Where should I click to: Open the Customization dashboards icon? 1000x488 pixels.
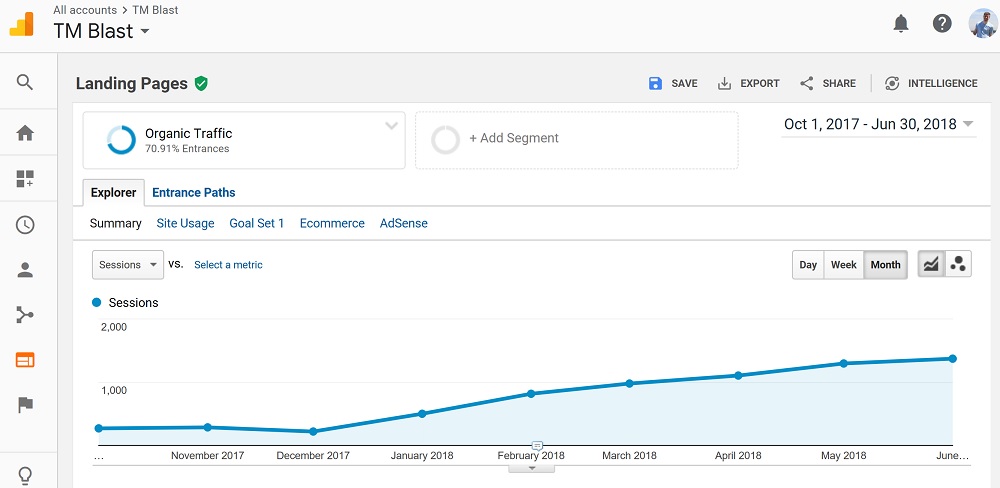25,179
